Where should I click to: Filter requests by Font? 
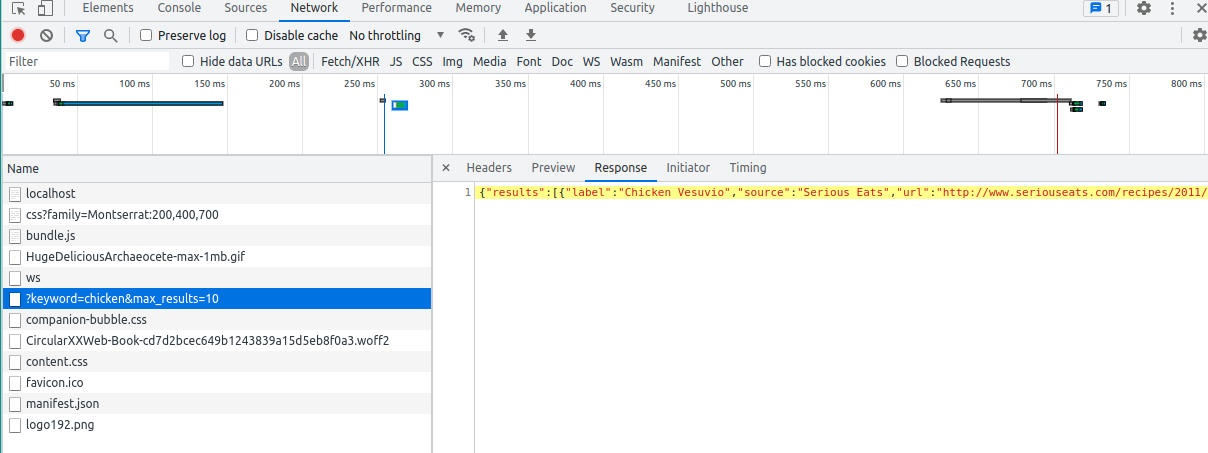click(529, 61)
